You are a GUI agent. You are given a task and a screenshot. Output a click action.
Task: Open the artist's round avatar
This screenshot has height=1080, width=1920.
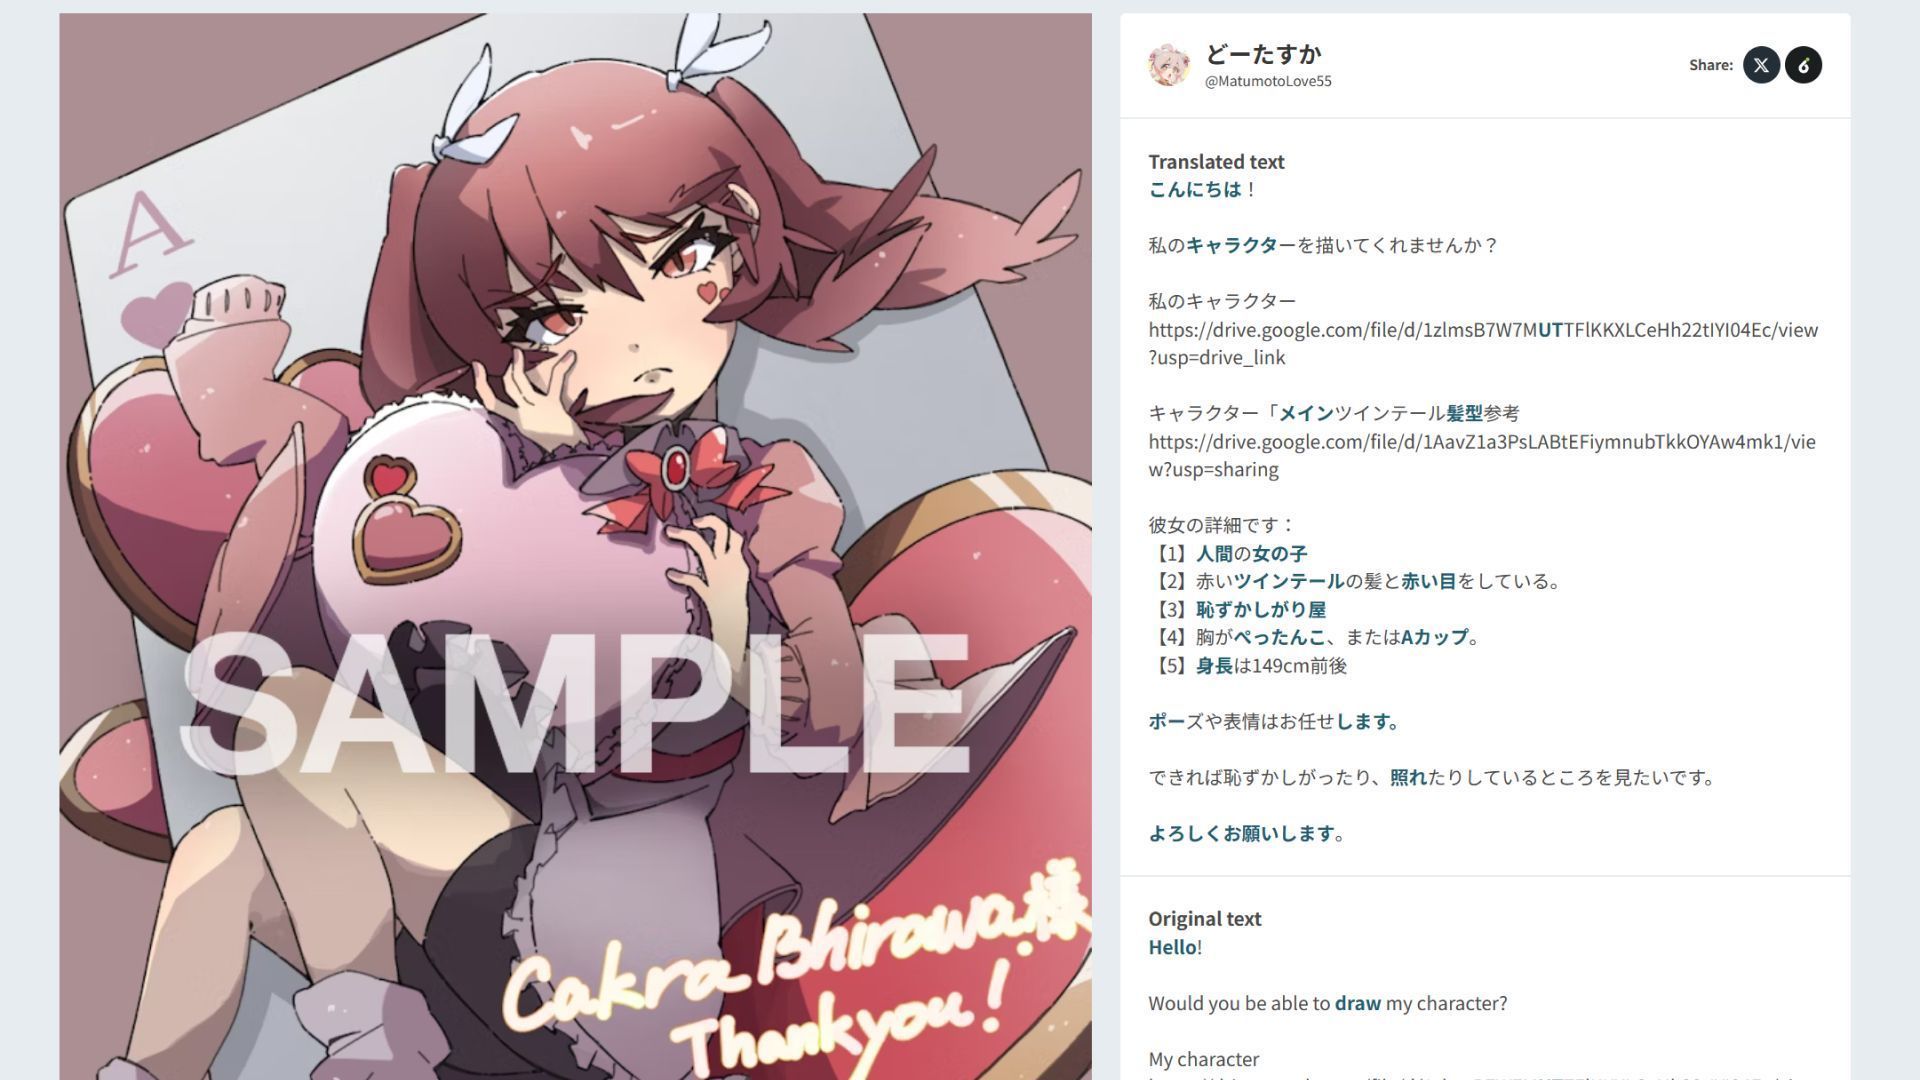tap(1169, 65)
